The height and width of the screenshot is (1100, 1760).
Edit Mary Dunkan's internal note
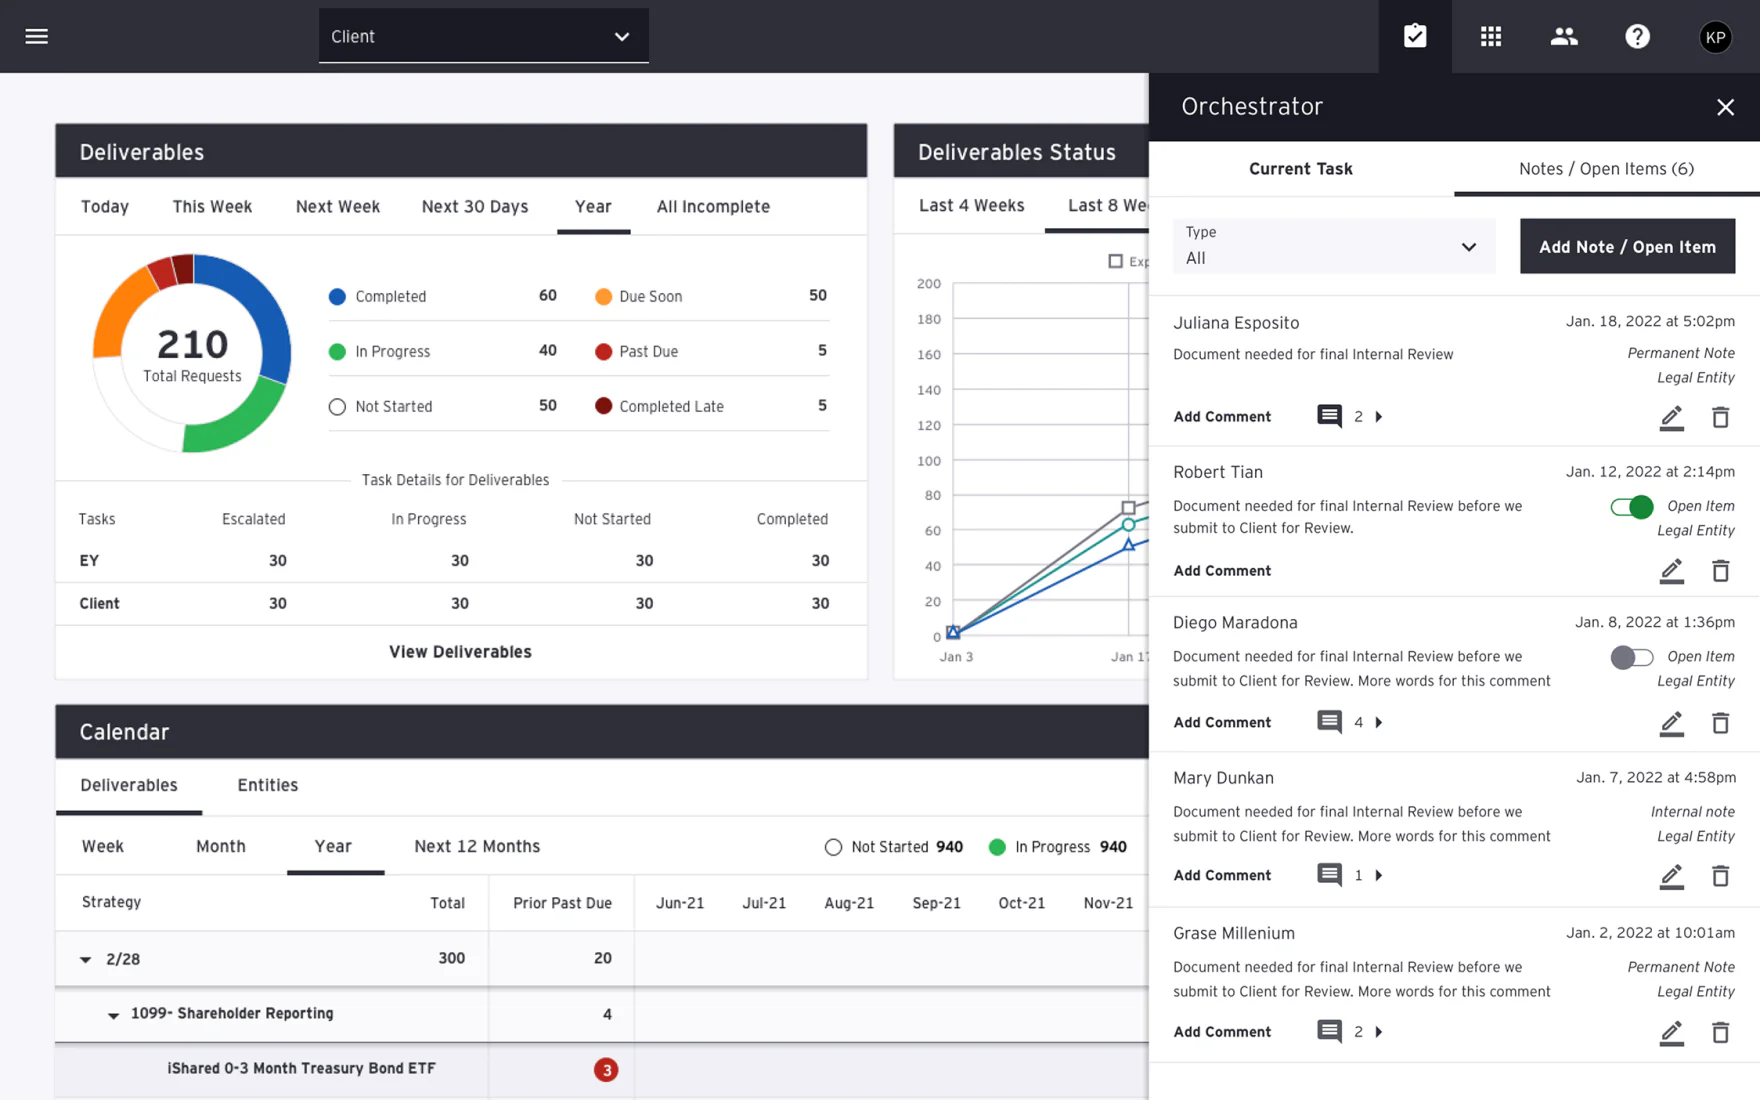pos(1671,876)
